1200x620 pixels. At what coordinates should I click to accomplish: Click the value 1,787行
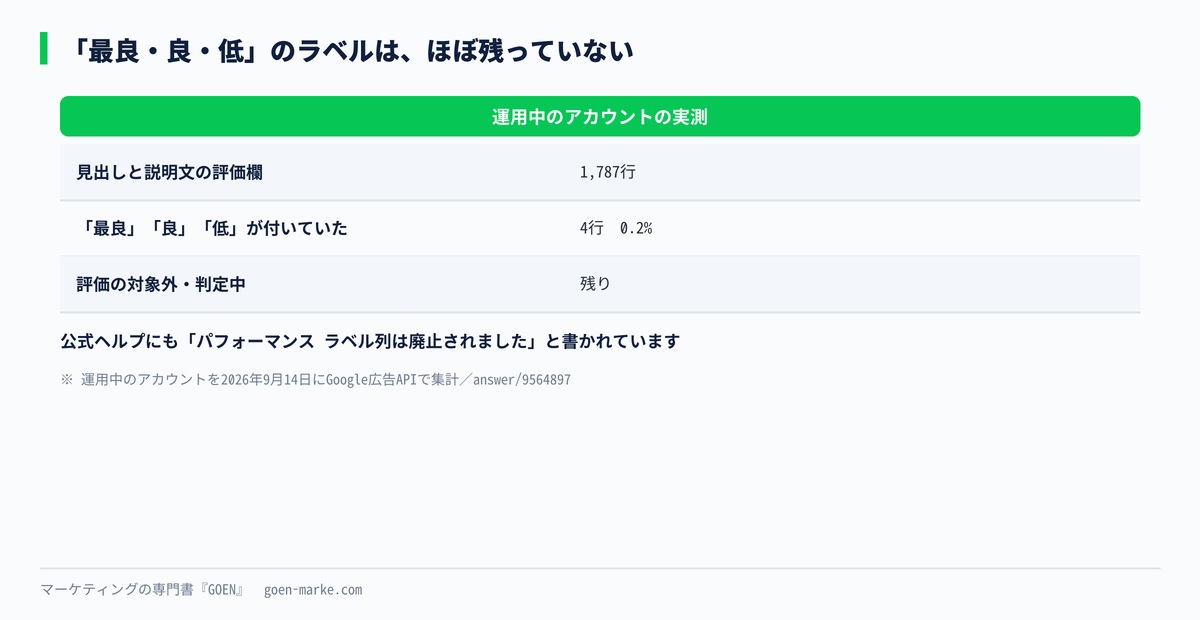point(608,172)
